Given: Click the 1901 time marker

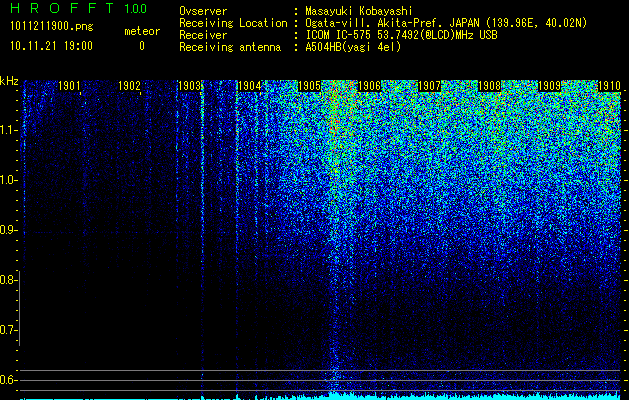Looking at the screenshot, I should click(69, 86).
